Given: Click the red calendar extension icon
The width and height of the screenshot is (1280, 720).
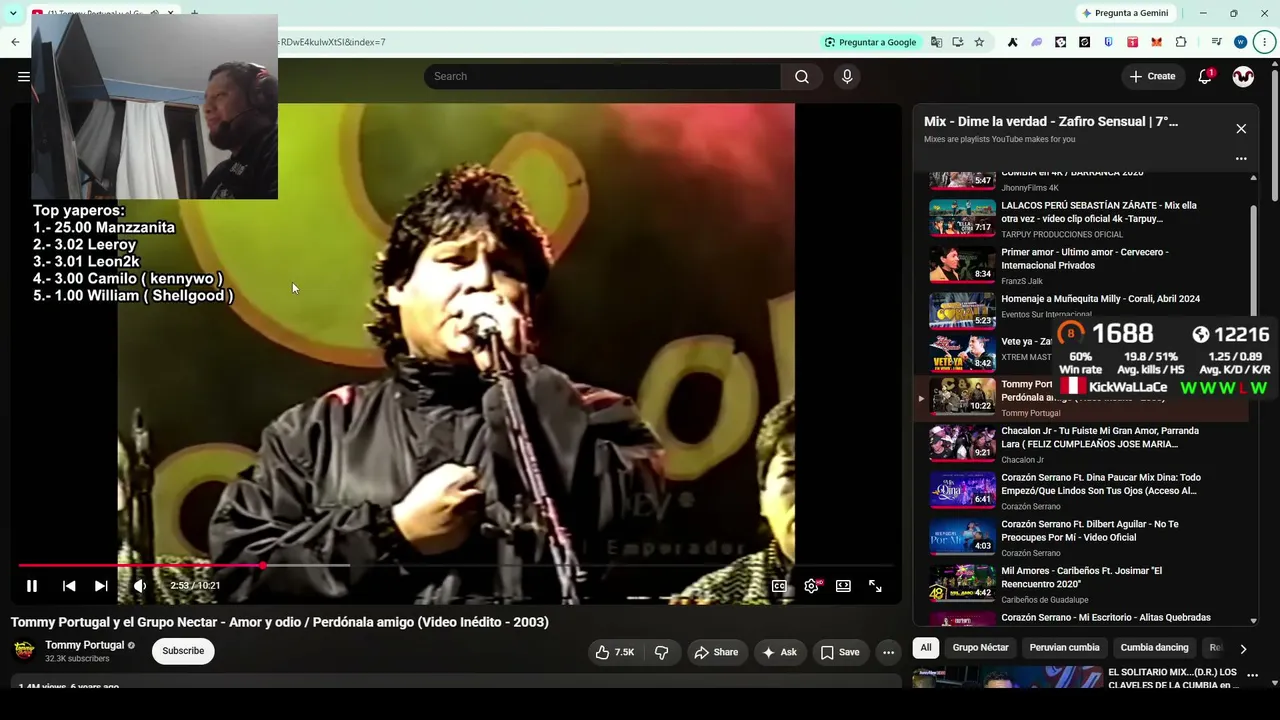Looking at the screenshot, I should pyautogui.click(x=1133, y=42).
